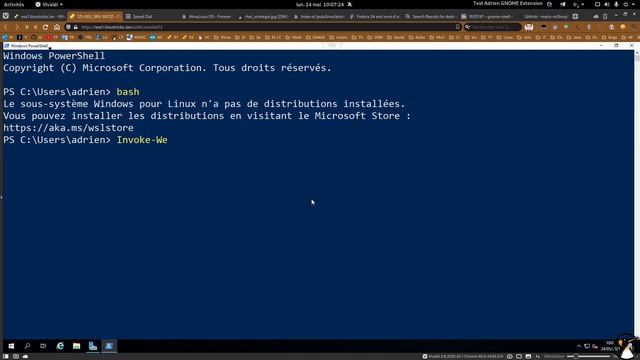
Task: Reload the current page
Action: 45,27
